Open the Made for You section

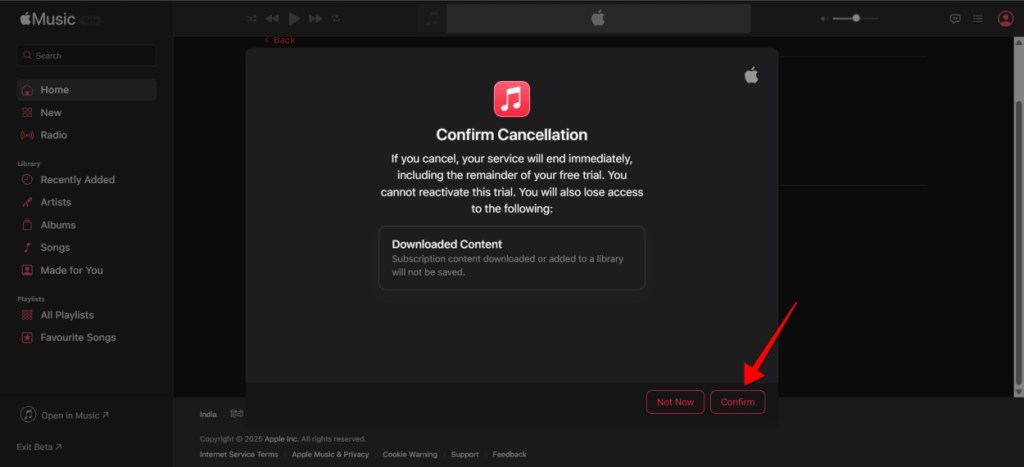coord(87,270)
